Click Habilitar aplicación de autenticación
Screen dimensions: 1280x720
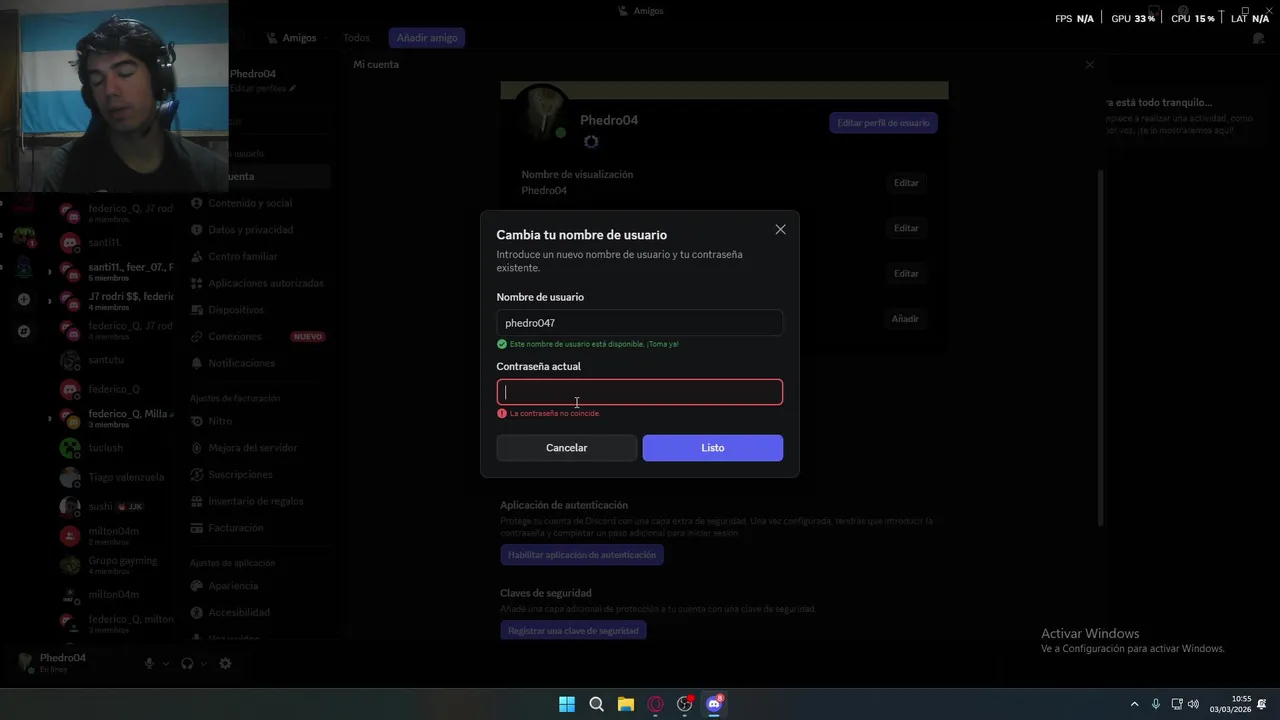(x=582, y=555)
